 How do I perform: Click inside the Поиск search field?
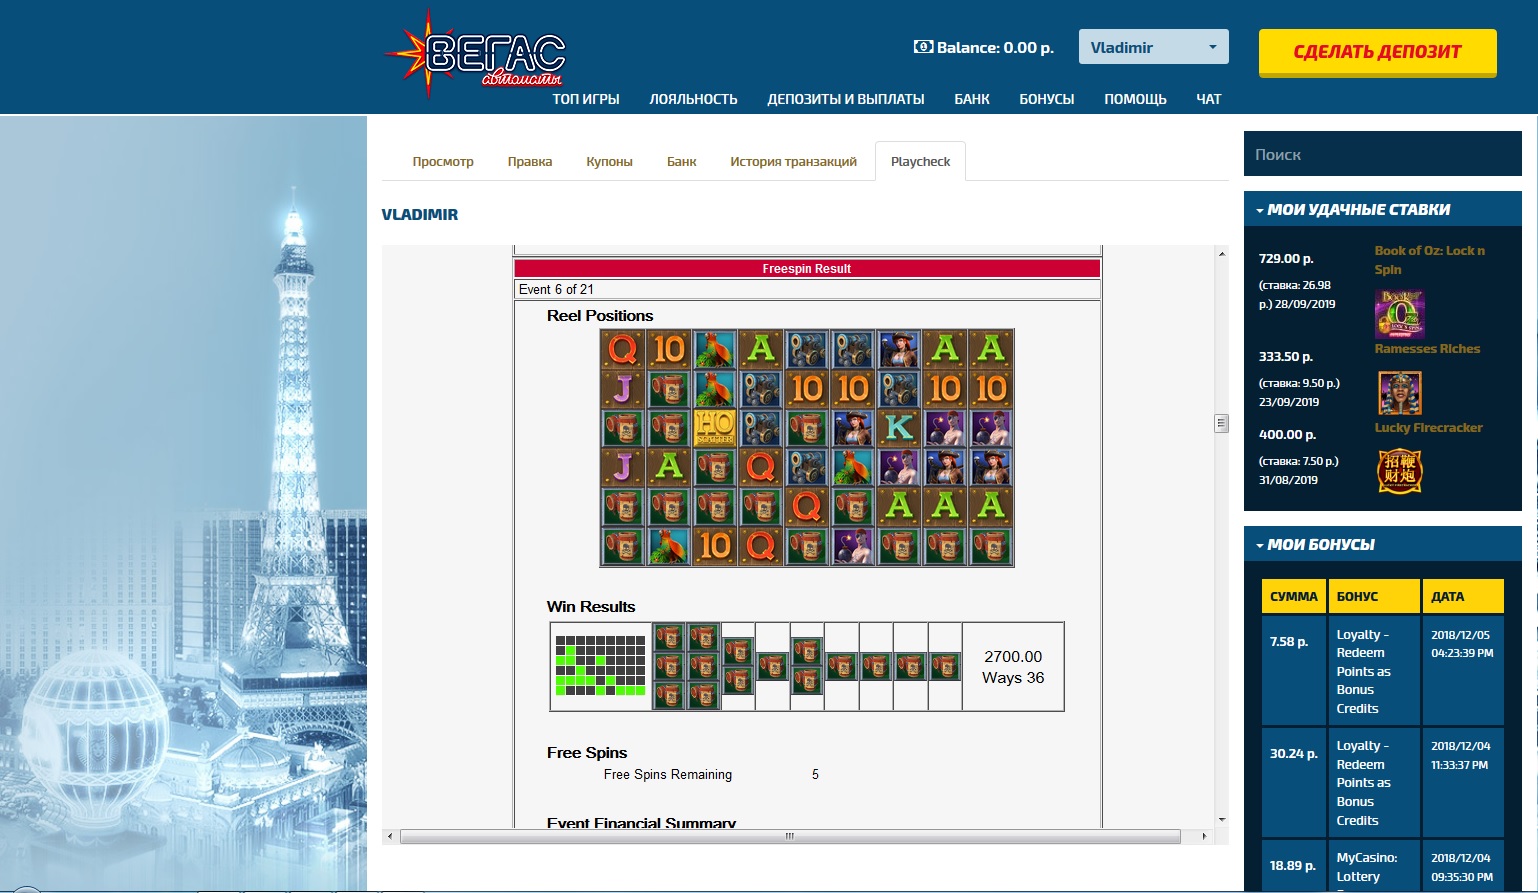click(x=1383, y=154)
